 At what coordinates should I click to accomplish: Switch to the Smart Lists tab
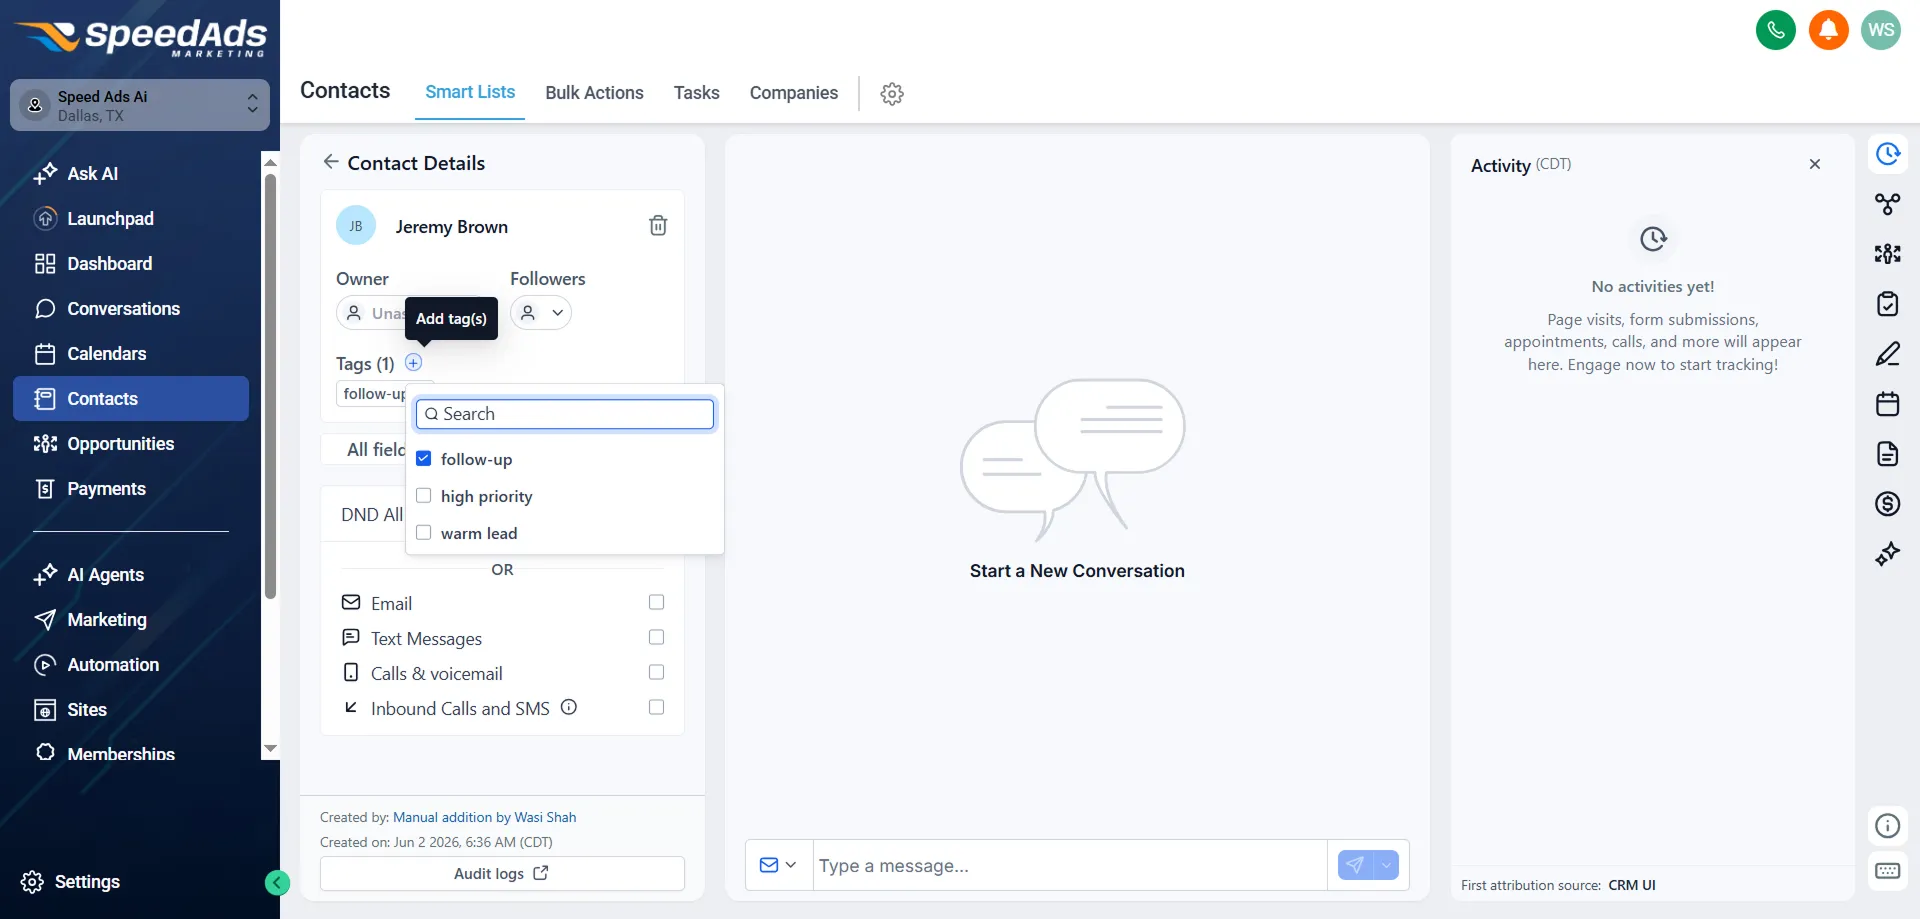pyautogui.click(x=470, y=92)
